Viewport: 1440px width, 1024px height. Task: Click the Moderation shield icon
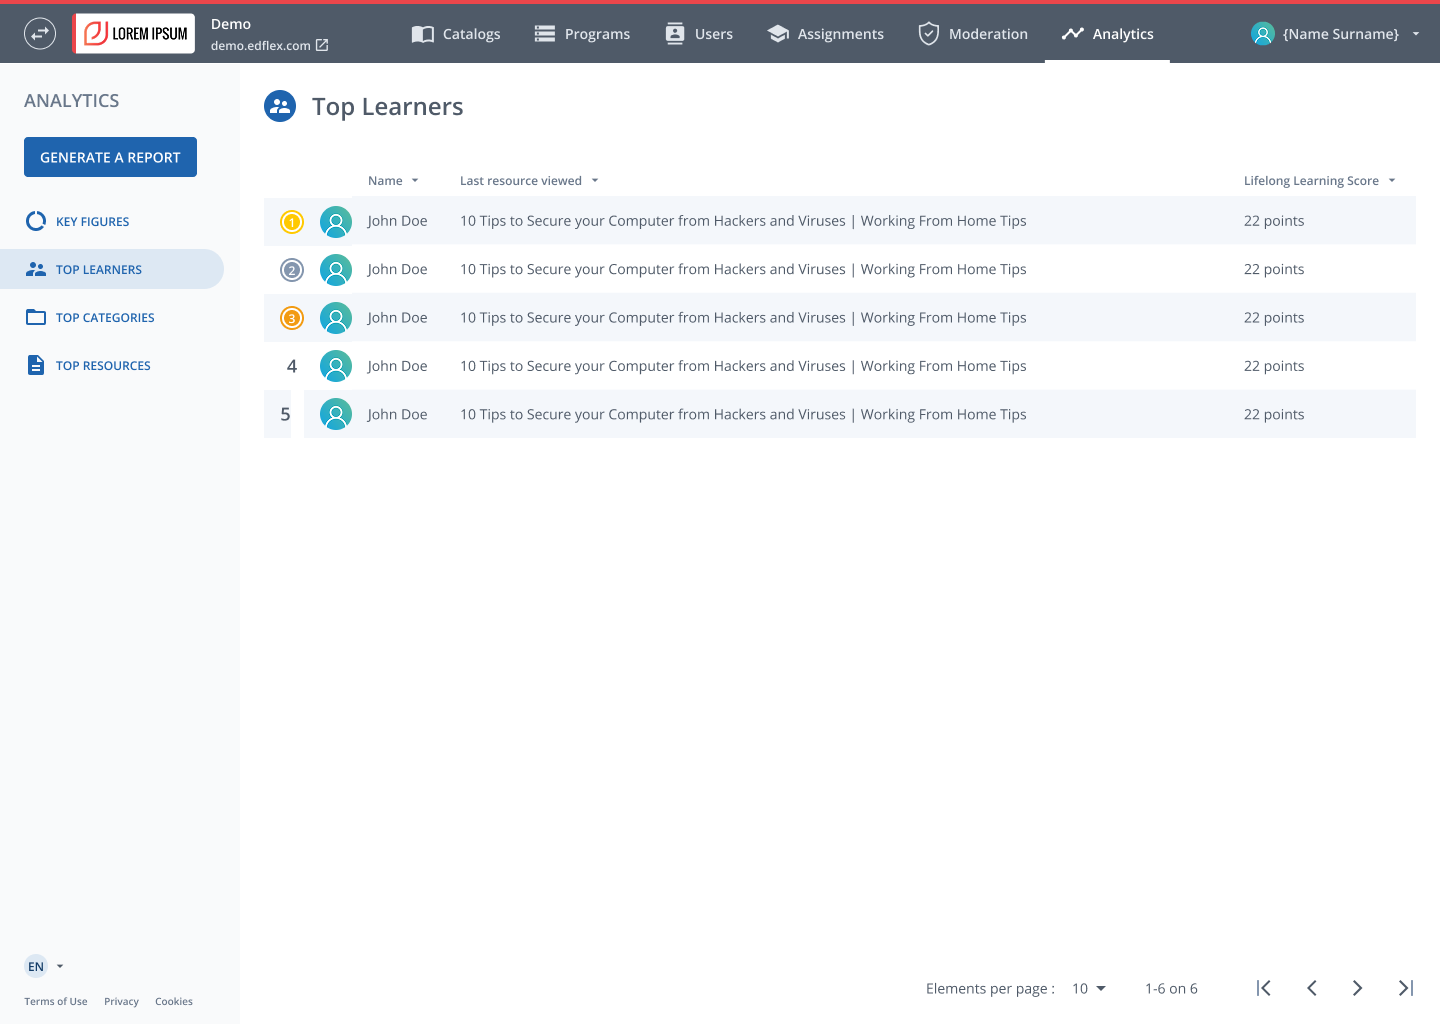point(929,34)
